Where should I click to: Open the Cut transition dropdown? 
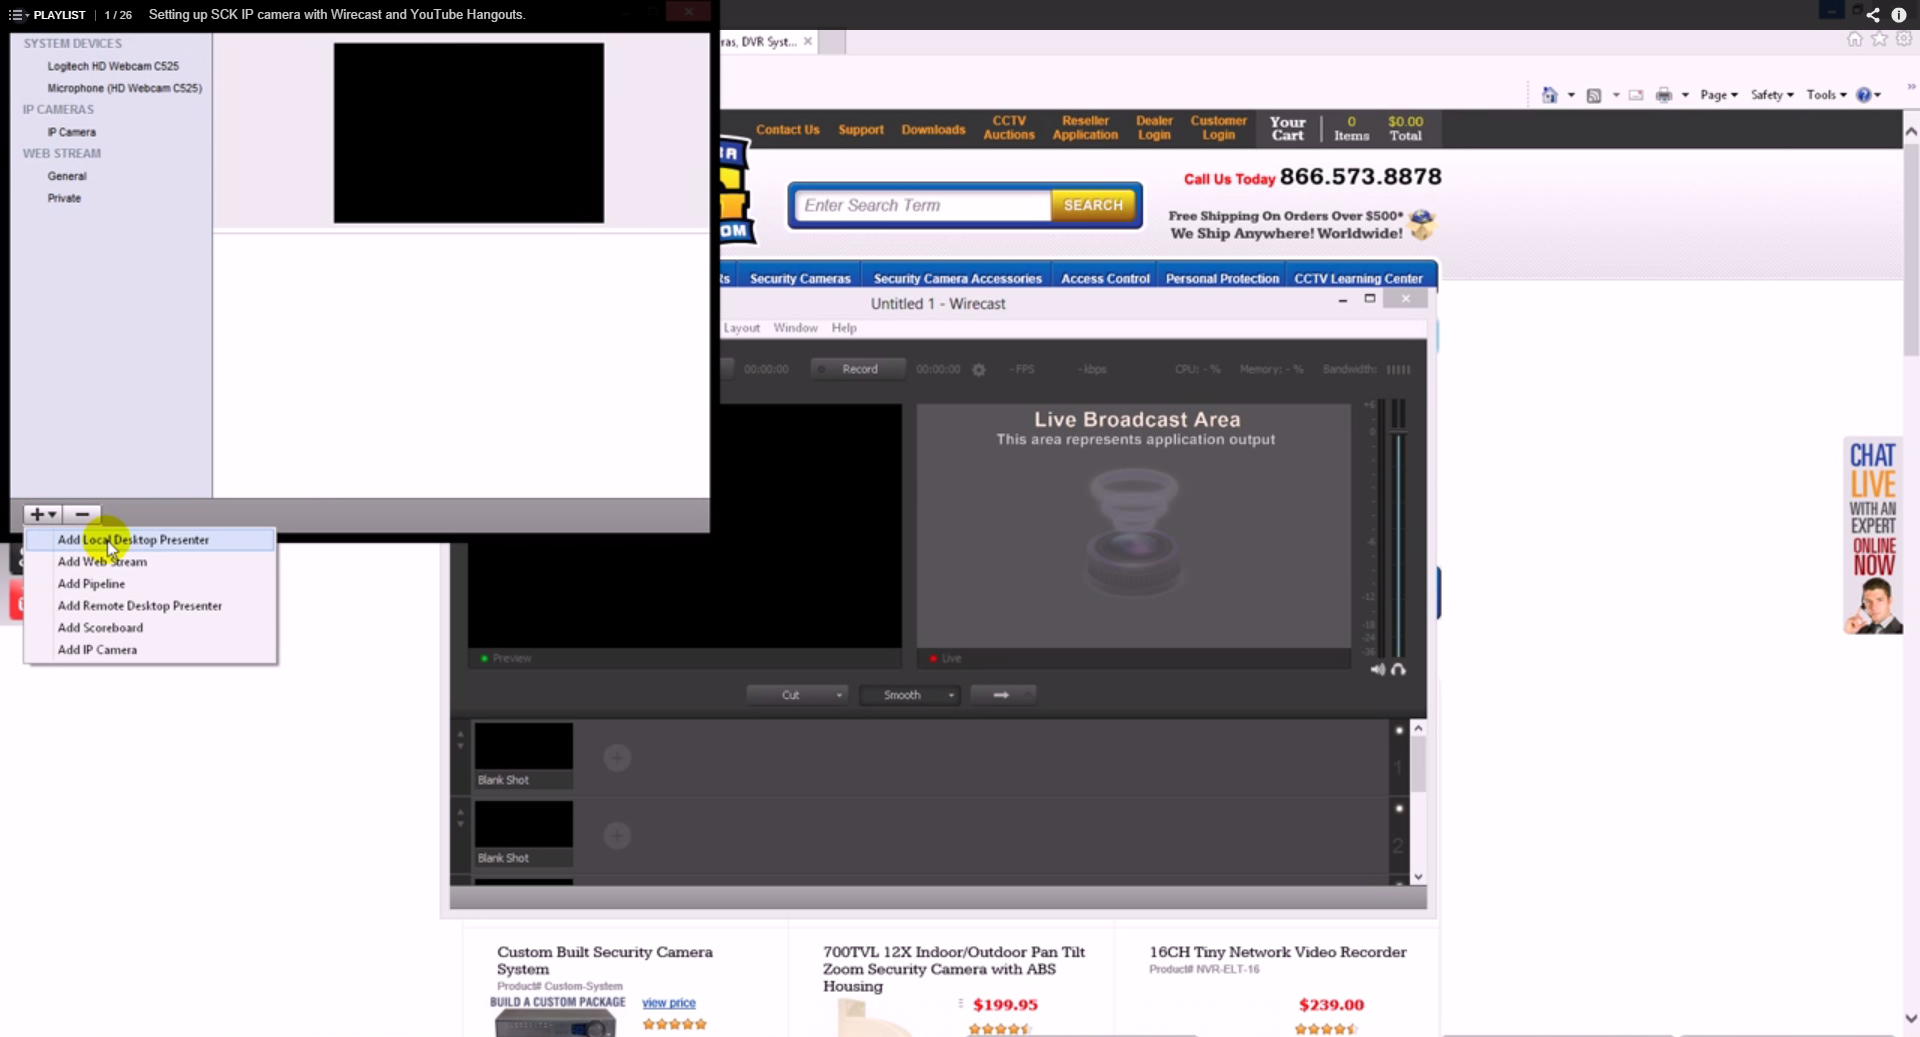pyautogui.click(x=798, y=695)
